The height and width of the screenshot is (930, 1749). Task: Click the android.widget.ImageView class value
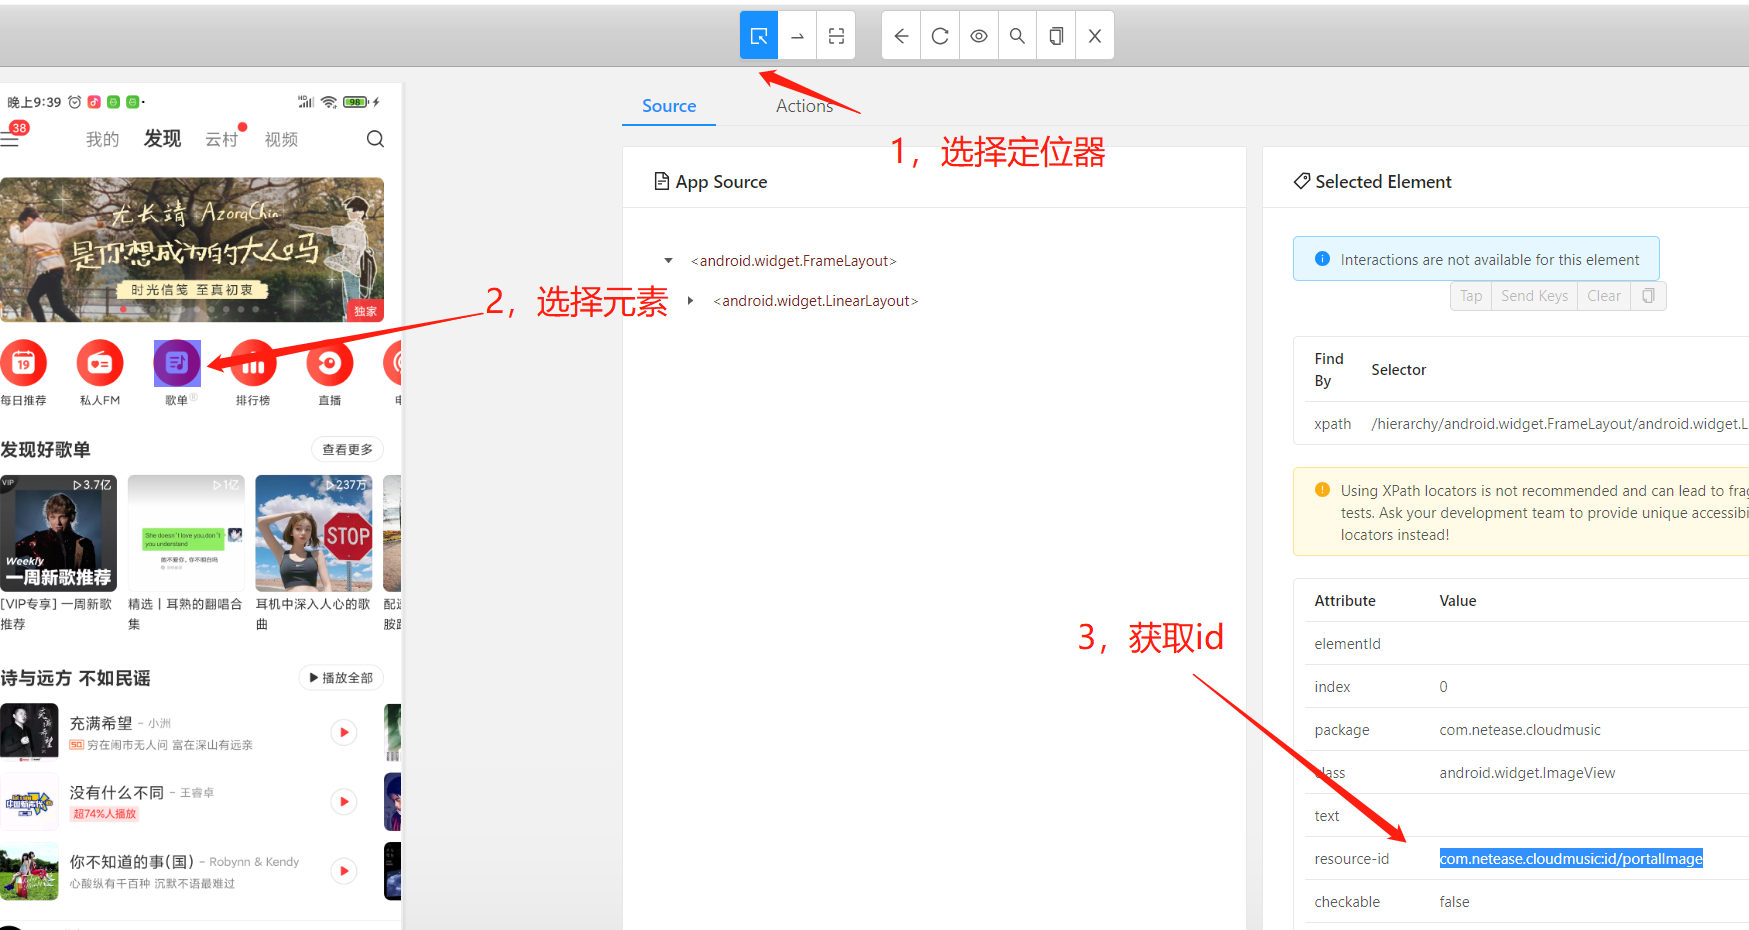pos(1527,773)
